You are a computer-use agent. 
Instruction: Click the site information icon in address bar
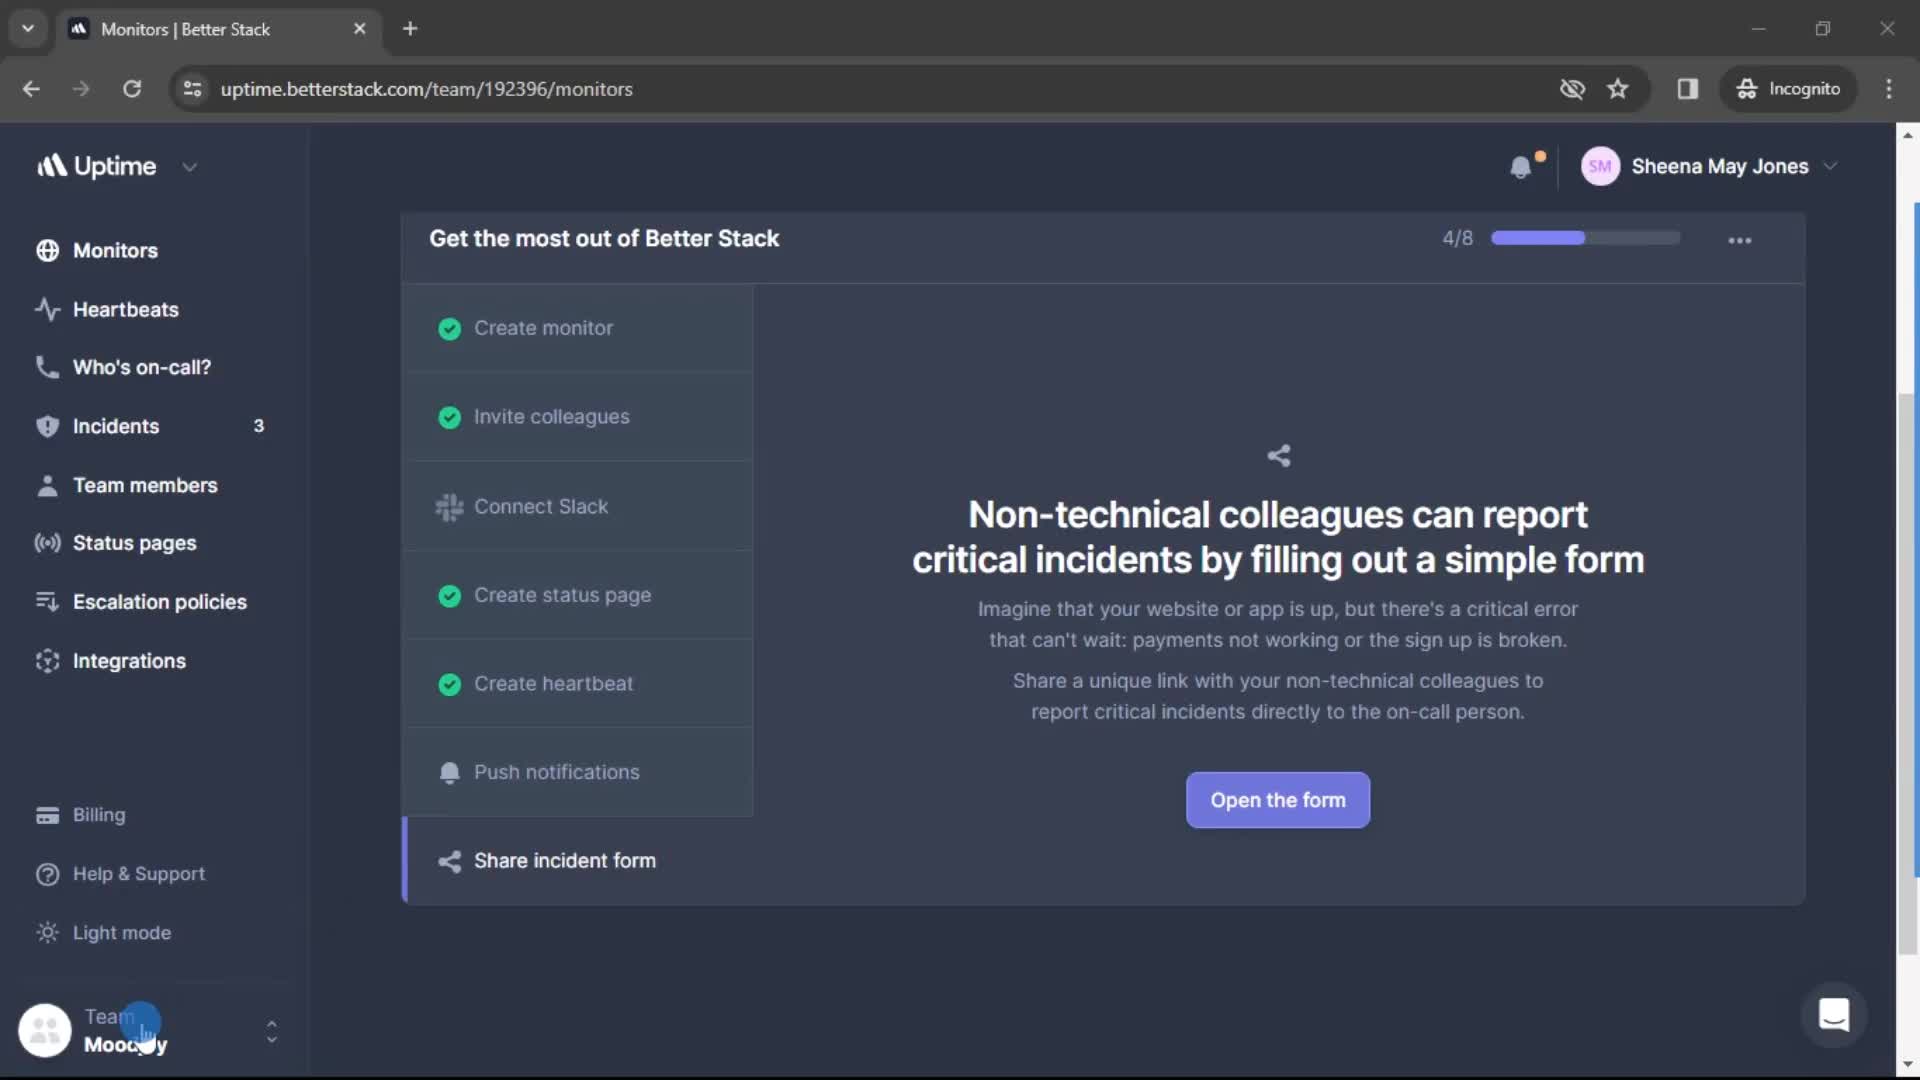pyautogui.click(x=192, y=89)
